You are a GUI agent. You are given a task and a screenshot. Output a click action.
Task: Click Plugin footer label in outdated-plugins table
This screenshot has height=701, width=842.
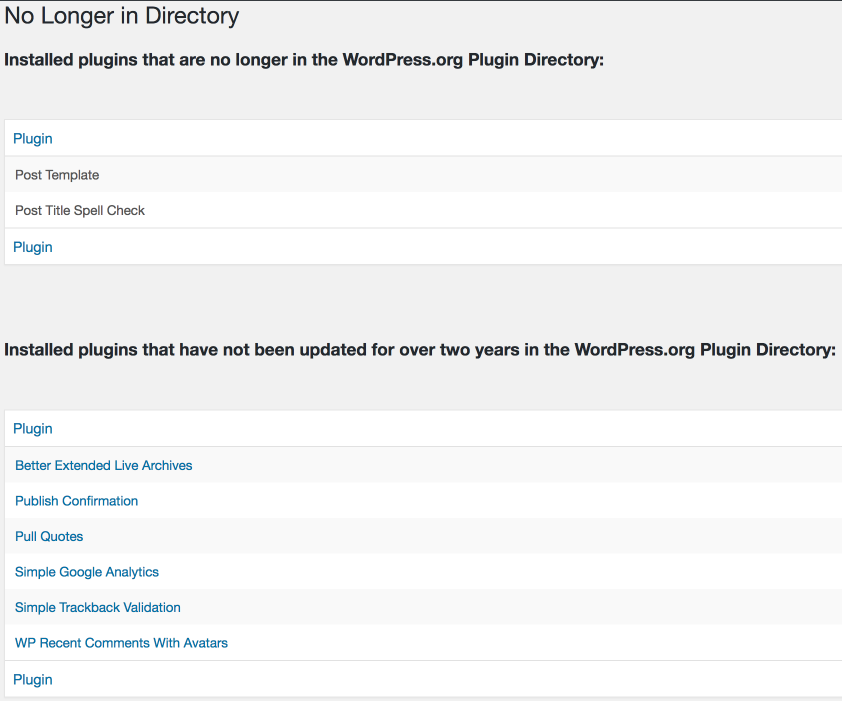pos(33,680)
